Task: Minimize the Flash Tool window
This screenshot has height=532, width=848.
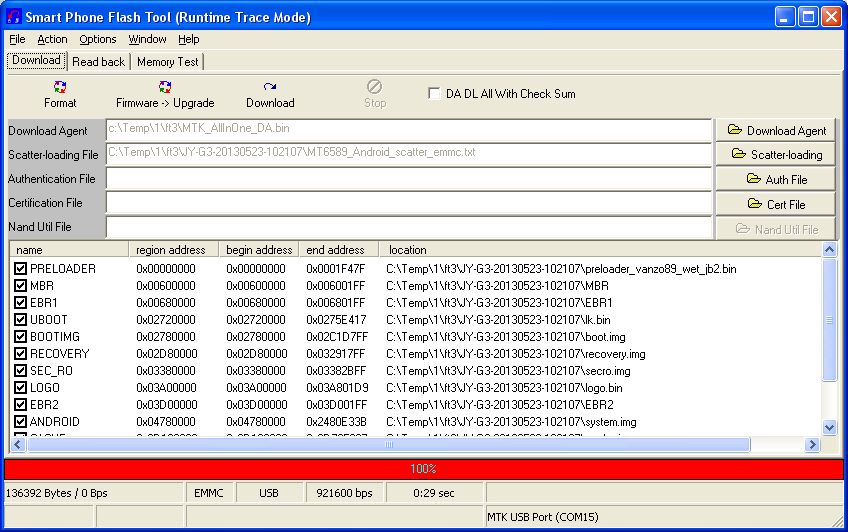Action: (785, 17)
